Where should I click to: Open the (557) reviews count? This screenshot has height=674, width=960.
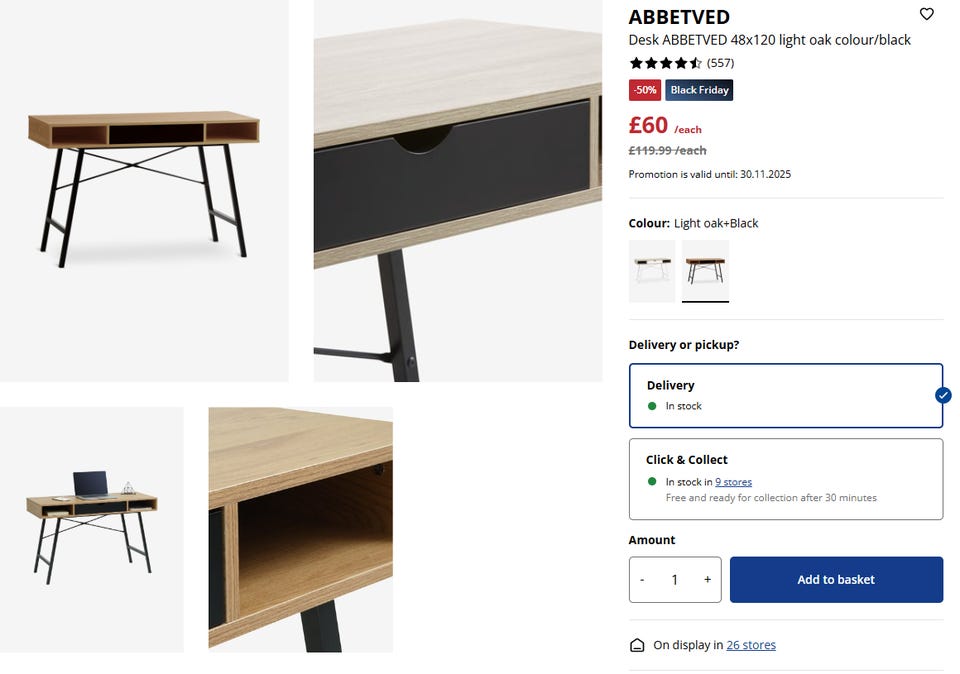(720, 62)
